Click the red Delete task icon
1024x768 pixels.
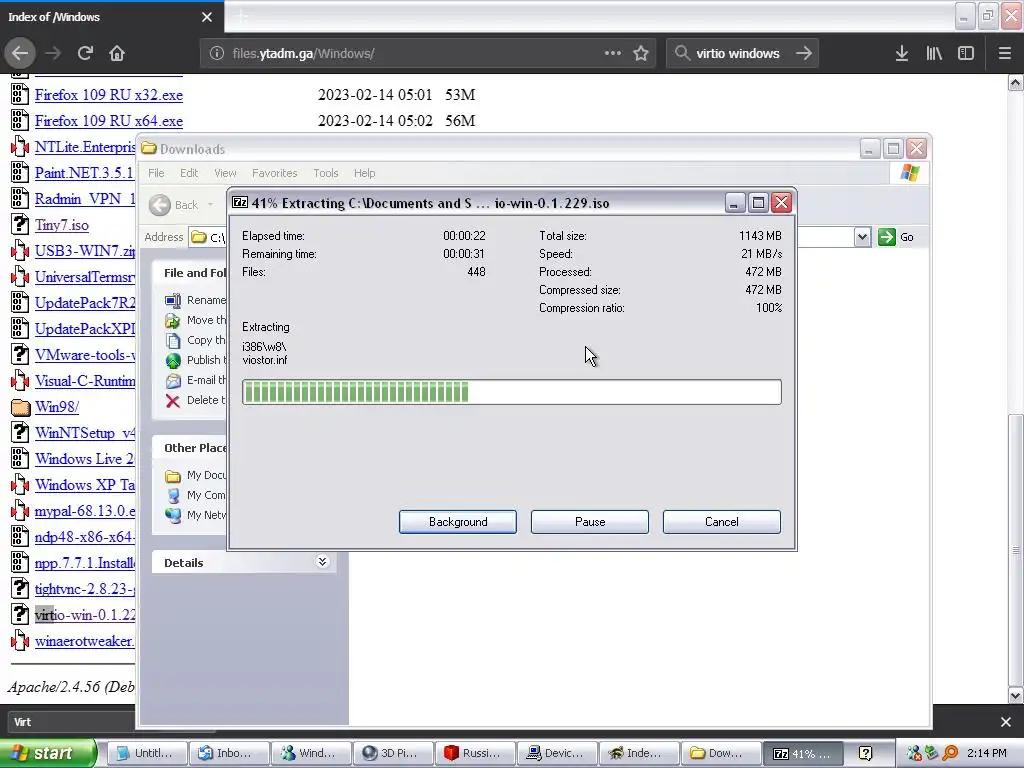pyautogui.click(x=172, y=401)
